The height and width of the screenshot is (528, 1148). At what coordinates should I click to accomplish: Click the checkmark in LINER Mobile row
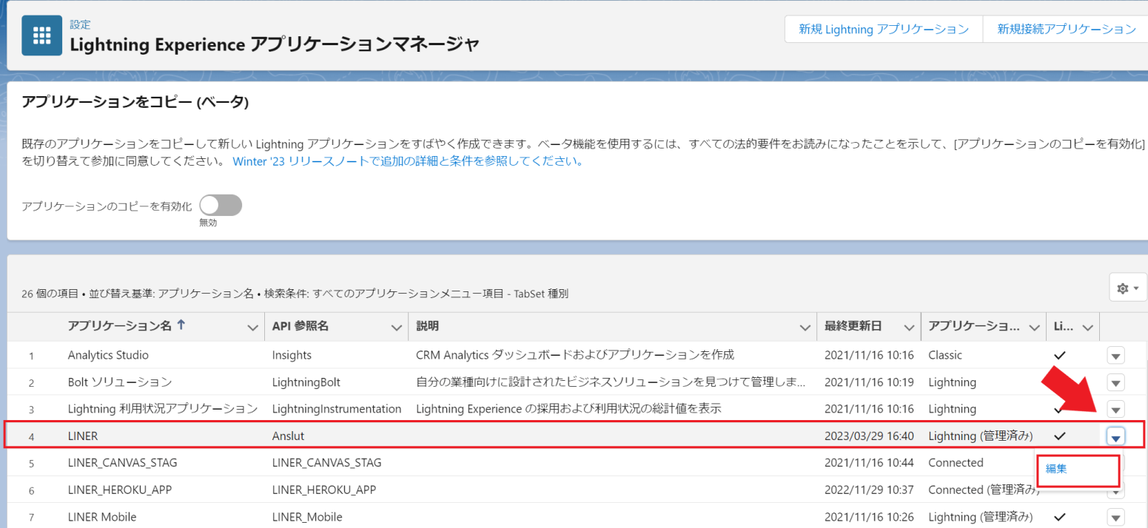(x=1059, y=516)
